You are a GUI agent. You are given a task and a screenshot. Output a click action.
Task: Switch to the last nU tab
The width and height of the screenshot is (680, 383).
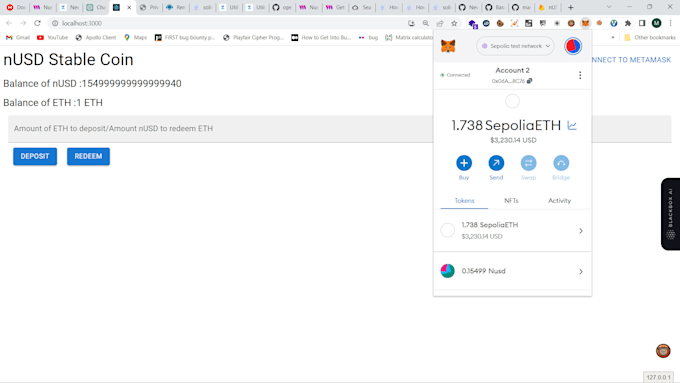coord(548,7)
